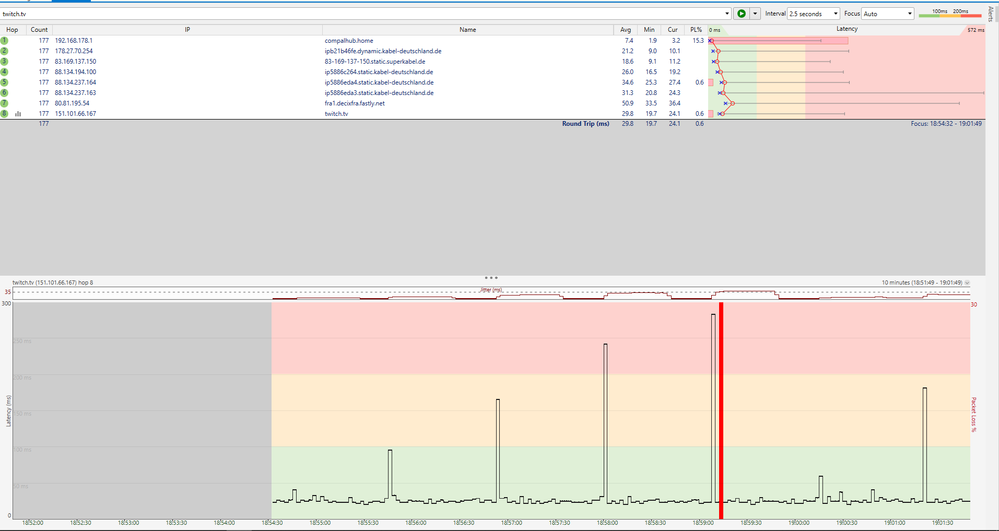Open the dropdown arrow beside the play button

point(756,13)
